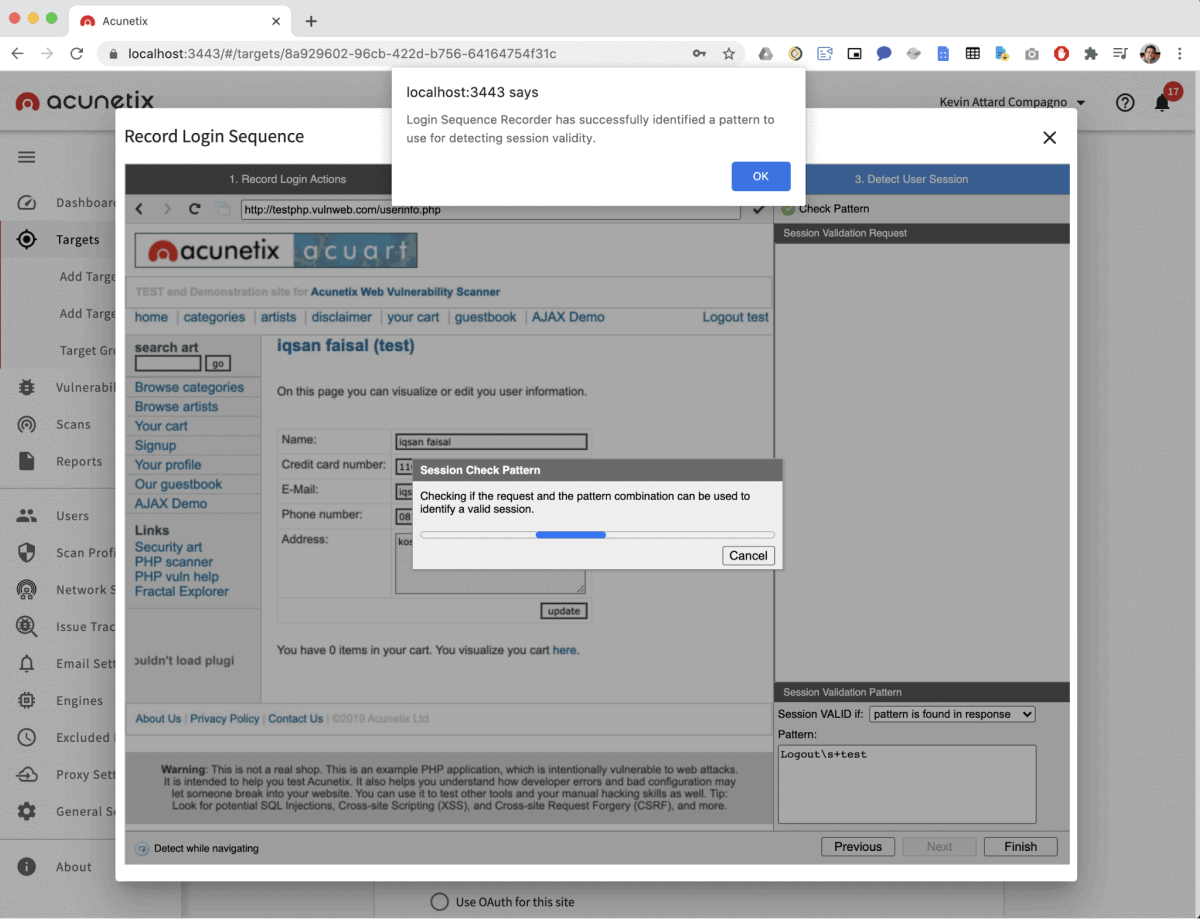Screen dimensions: 1200x919
Task: Open the categories nav link
Action: pyautogui.click(x=214, y=317)
